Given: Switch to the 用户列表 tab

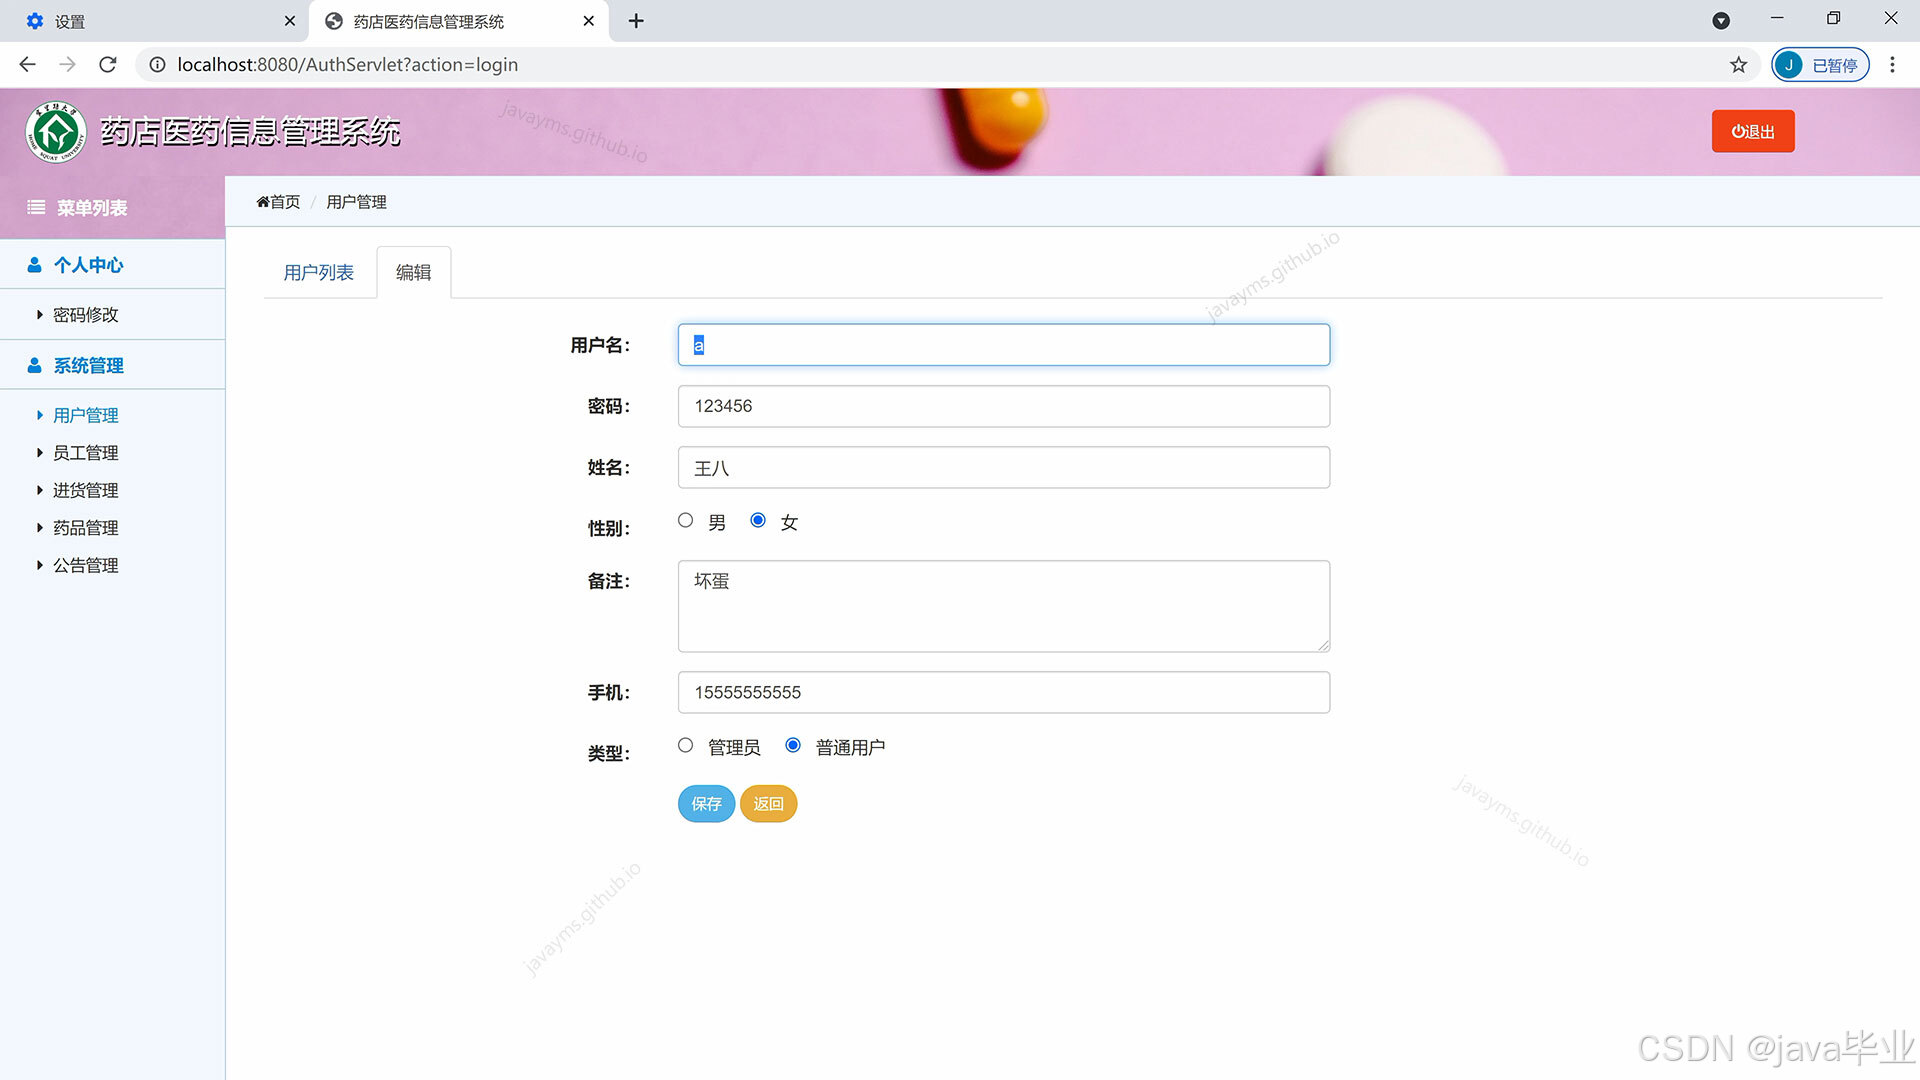Looking at the screenshot, I should click(319, 272).
